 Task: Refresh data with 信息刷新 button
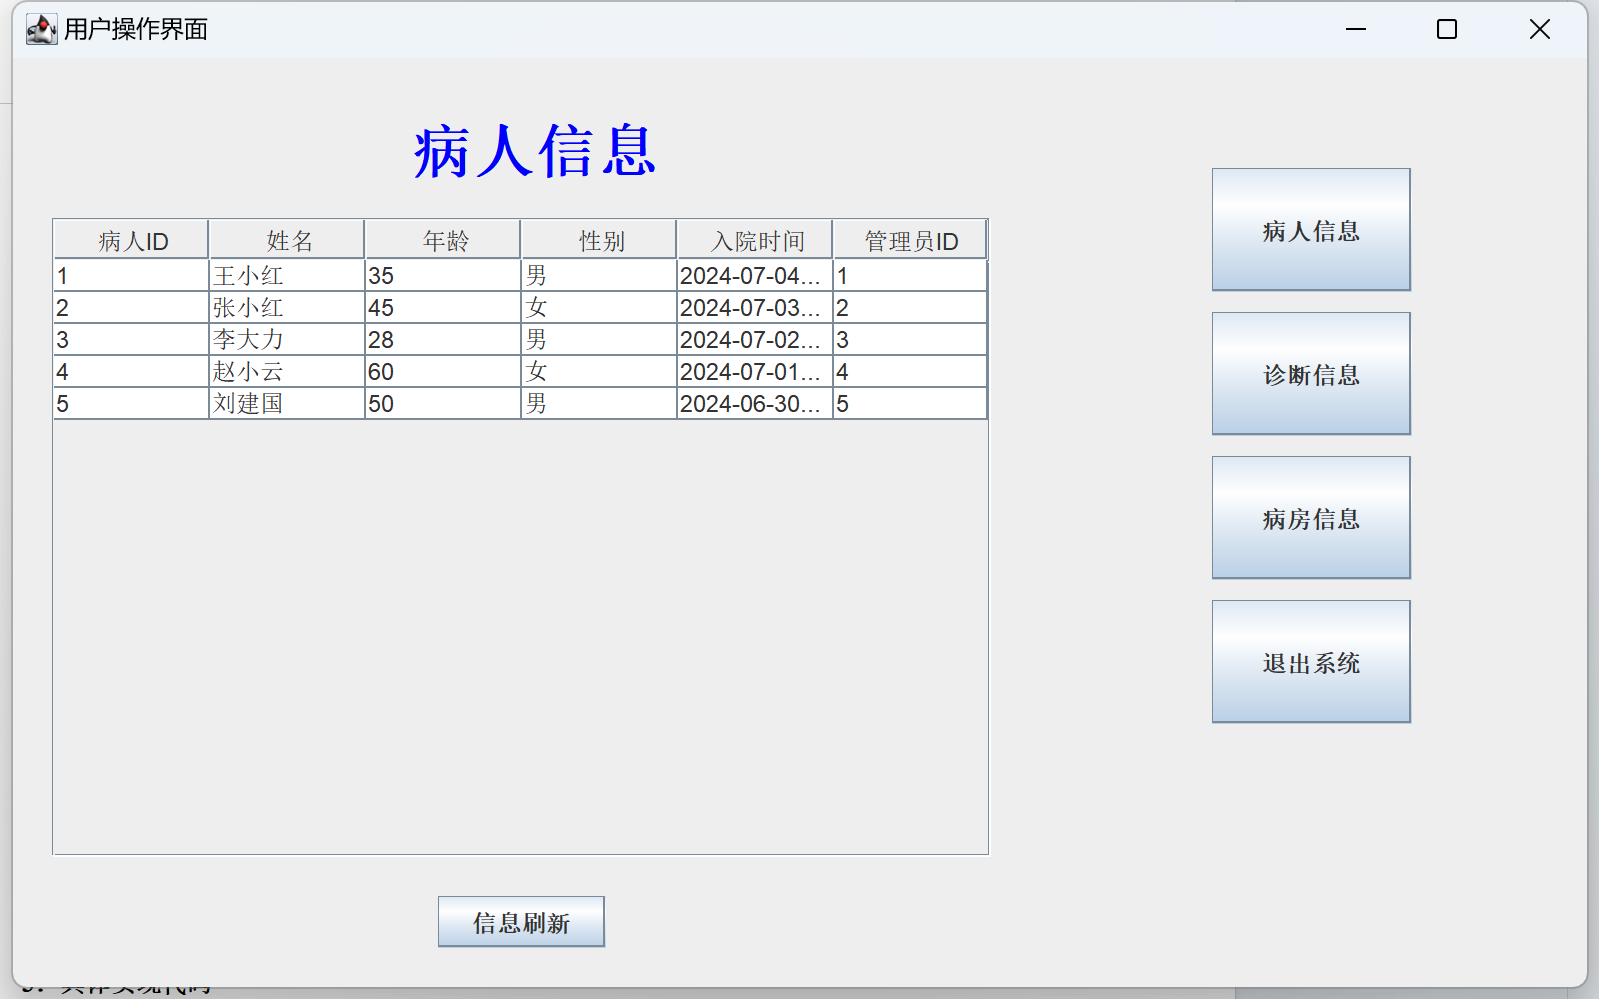[520, 922]
